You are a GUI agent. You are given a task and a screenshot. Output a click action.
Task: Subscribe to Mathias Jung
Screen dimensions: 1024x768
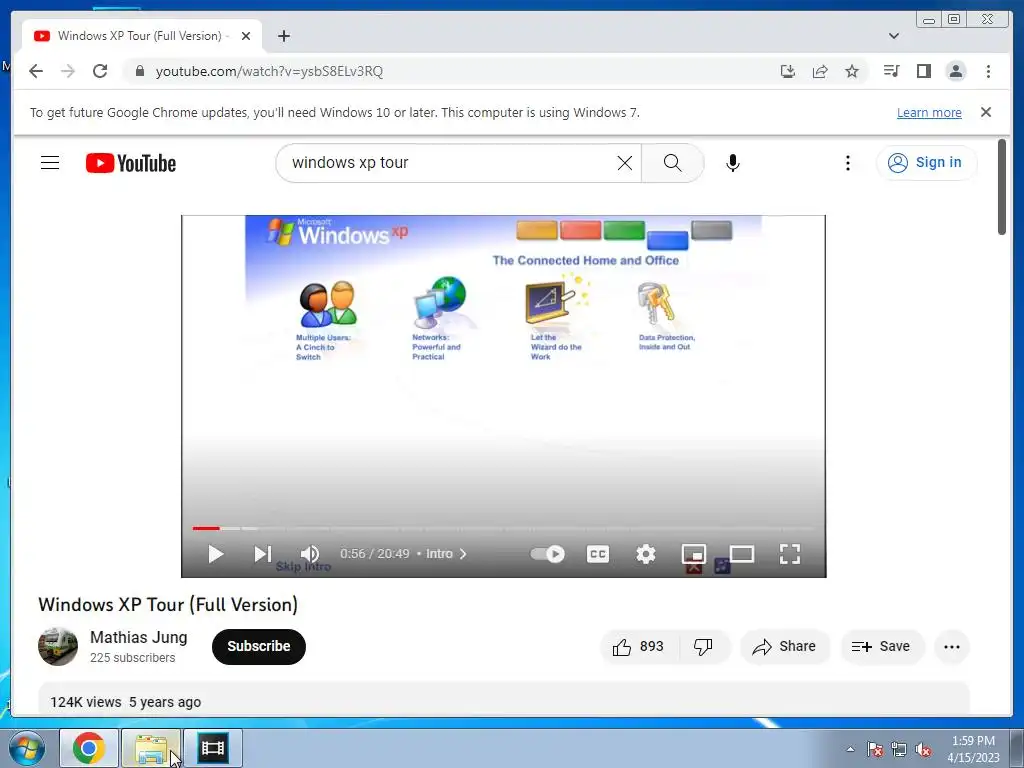click(x=259, y=647)
